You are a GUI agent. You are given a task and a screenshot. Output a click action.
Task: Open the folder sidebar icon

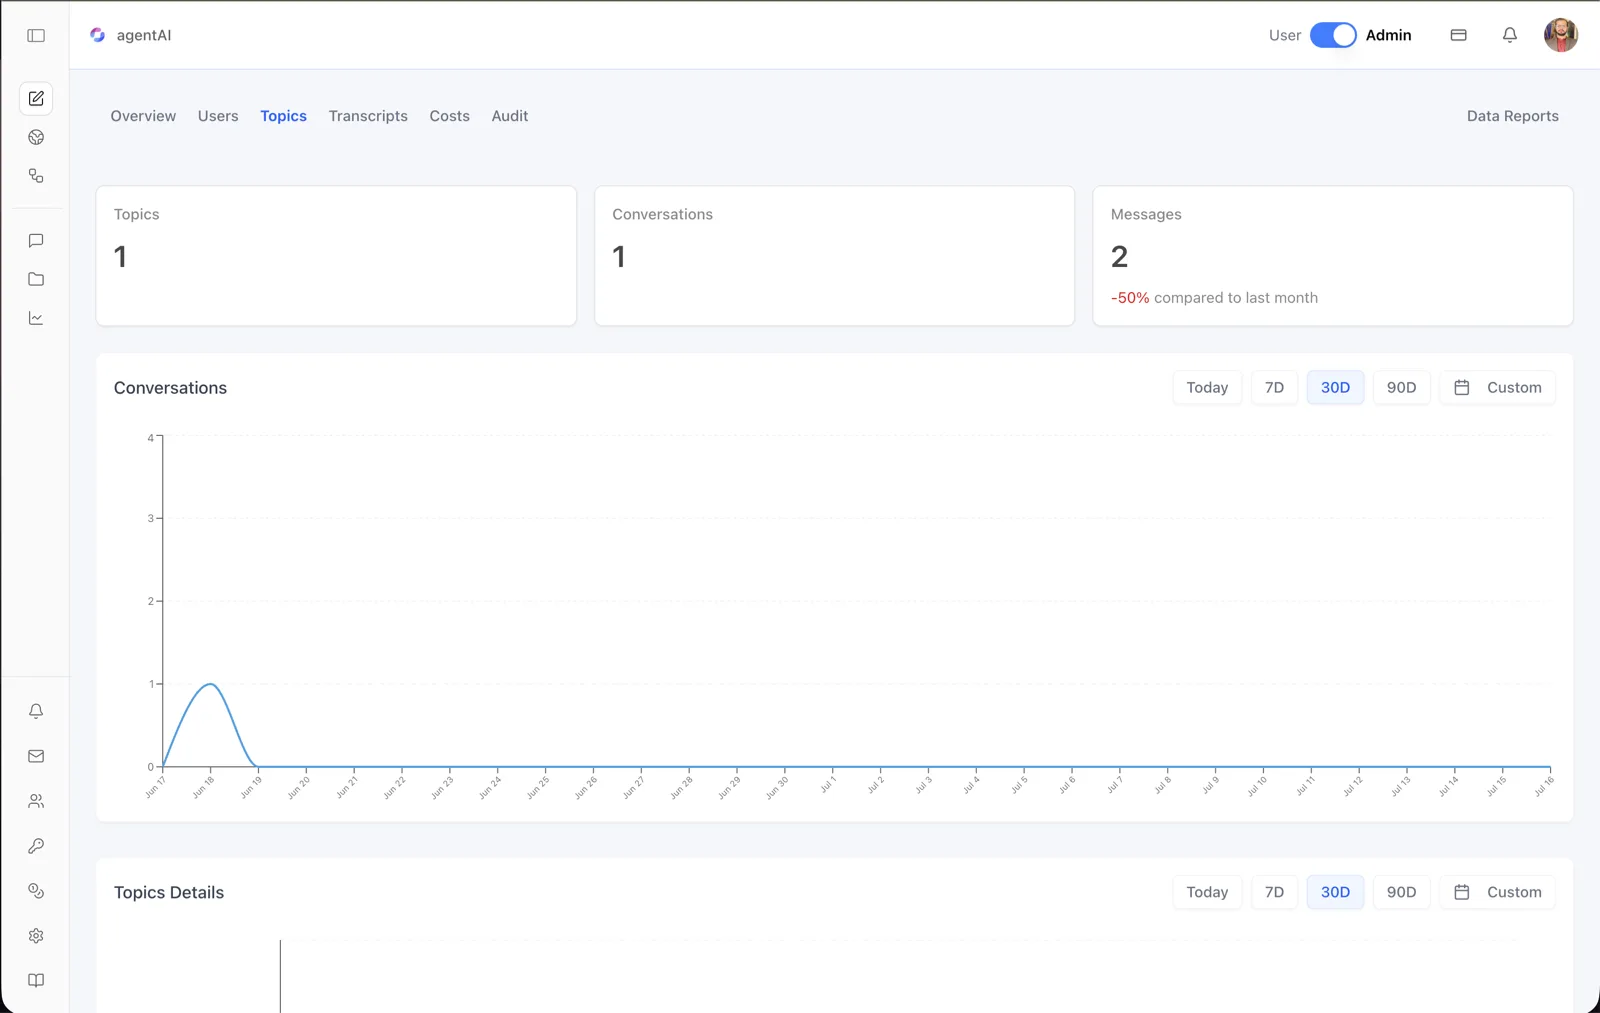[x=36, y=280]
